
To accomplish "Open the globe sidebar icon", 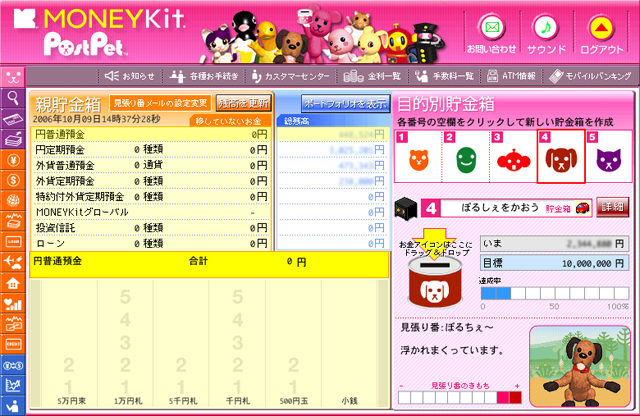I will pyautogui.click(x=13, y=200).
